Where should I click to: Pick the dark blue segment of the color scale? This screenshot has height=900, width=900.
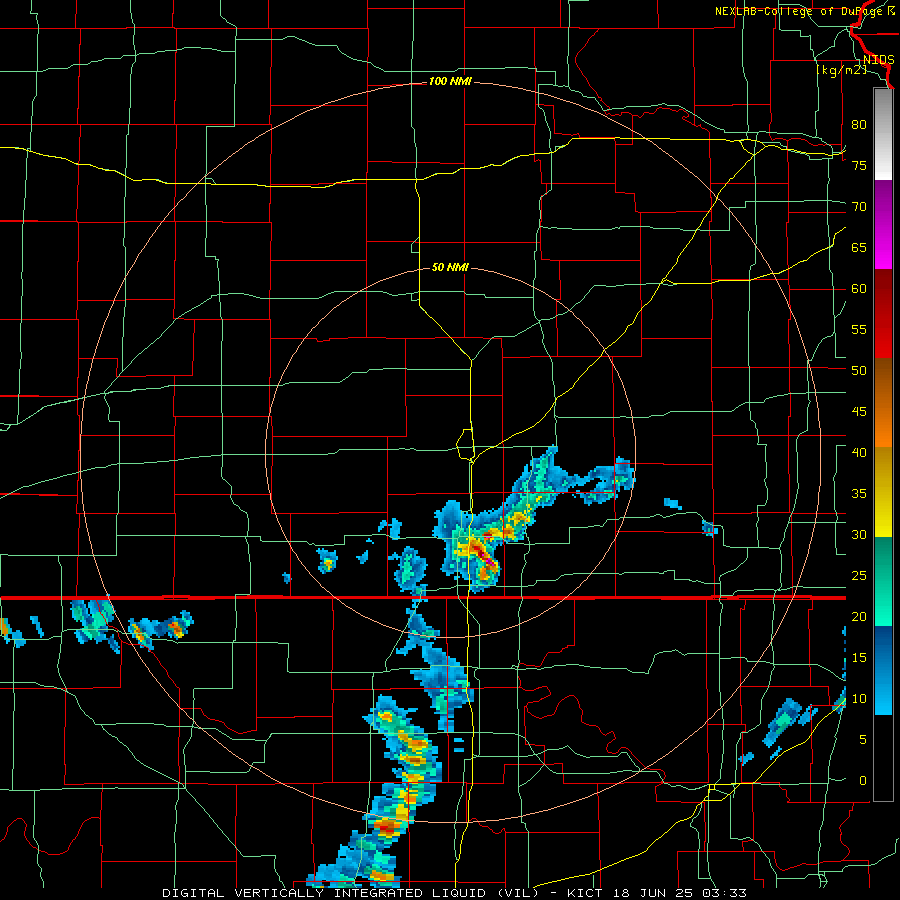(883, 648)
